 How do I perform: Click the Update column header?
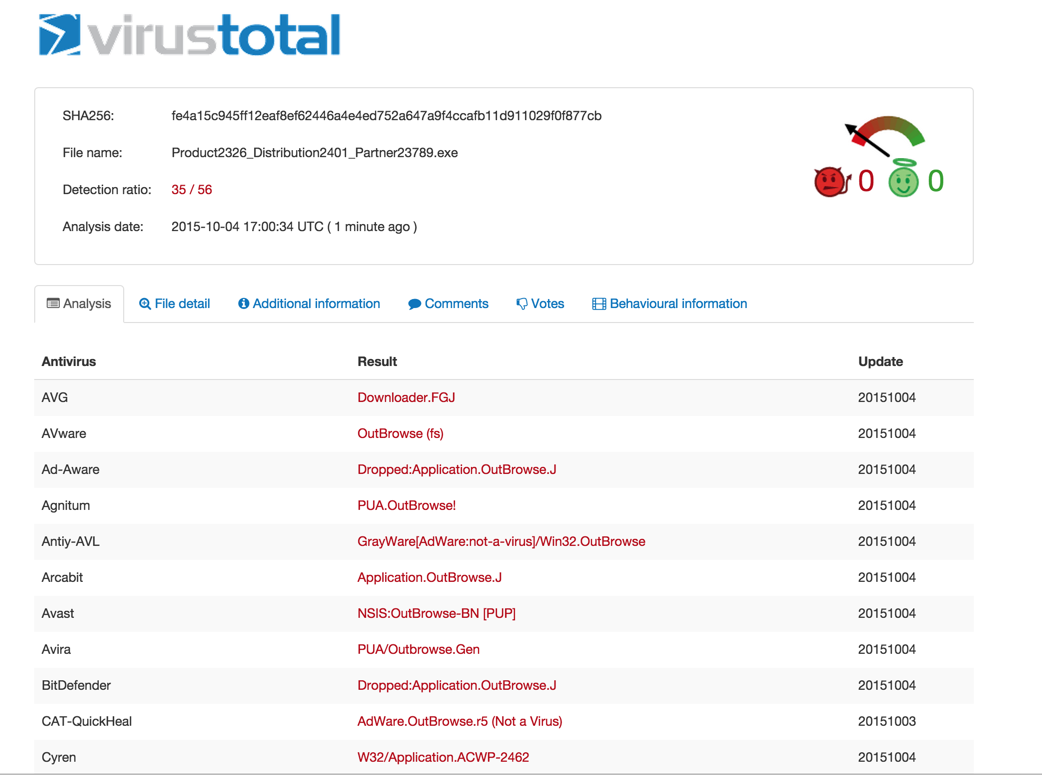coord(881,362)
